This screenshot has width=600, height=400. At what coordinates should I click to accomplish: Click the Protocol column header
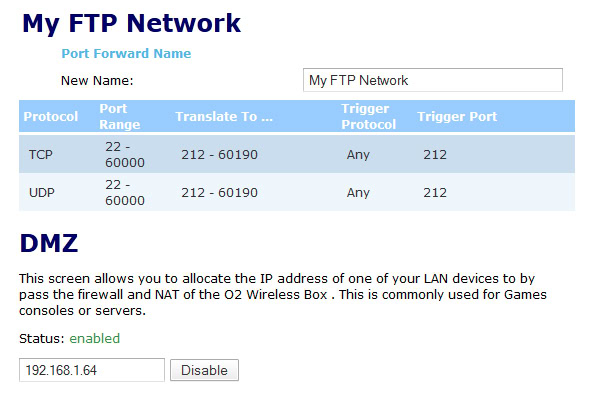50,117
